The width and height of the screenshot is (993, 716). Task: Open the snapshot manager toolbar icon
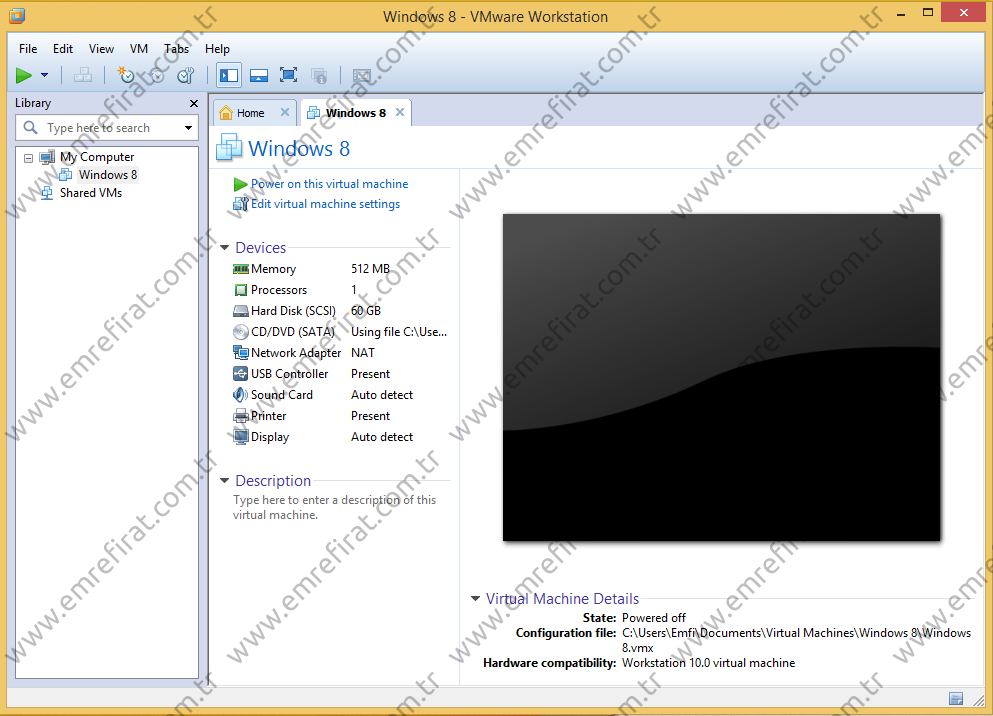click(185, 75)
